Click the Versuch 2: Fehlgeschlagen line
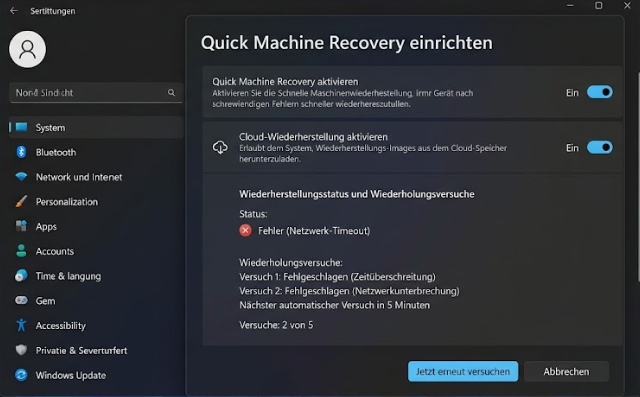This screenshot has width=640, height=397. pyautogui.click(x=349, y=291)
